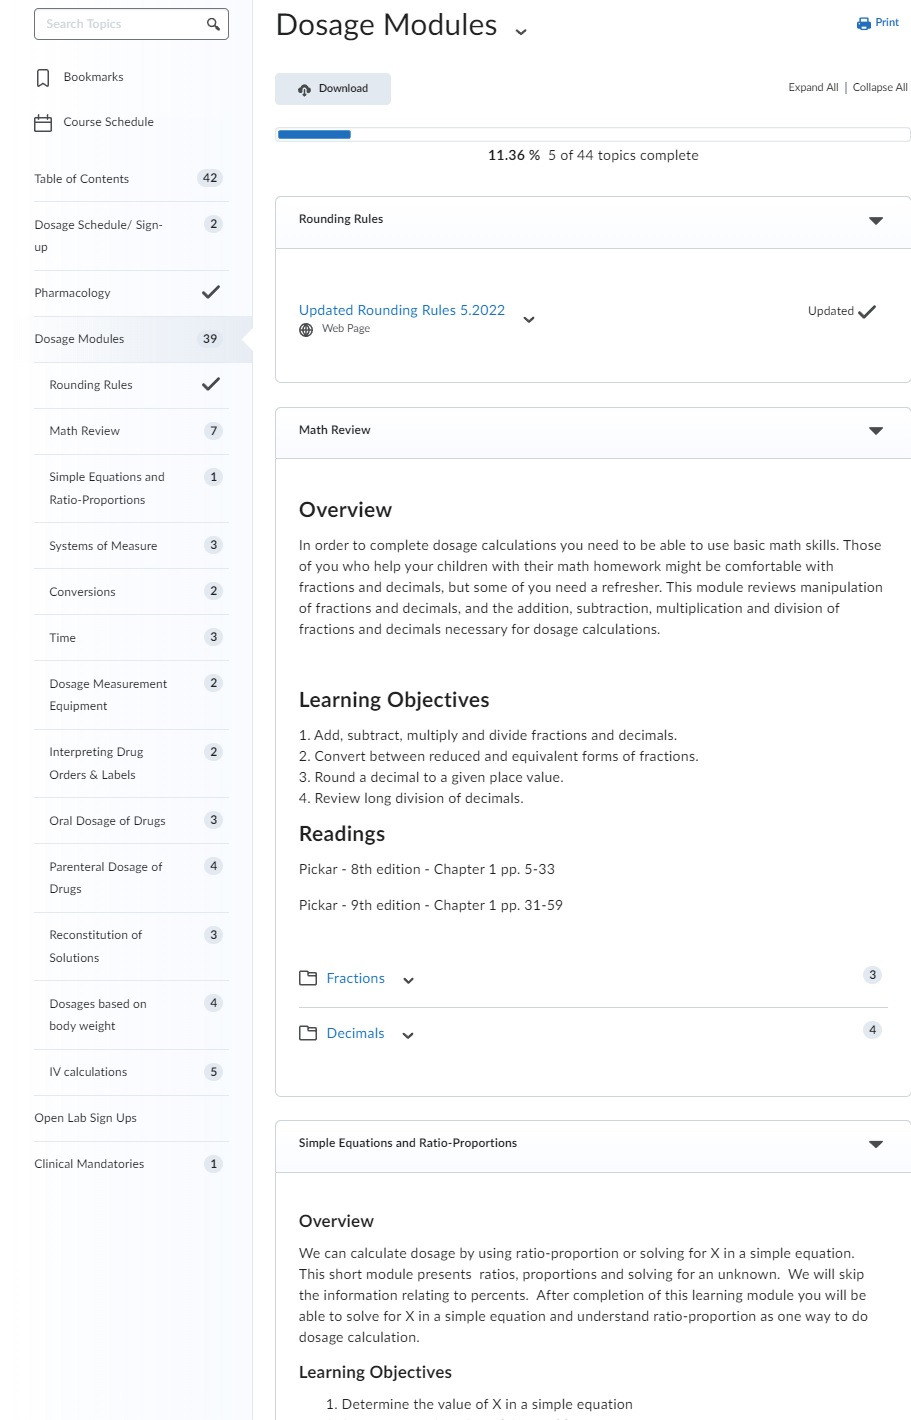Image resolution: width=911 pixels, height=1420 pixels.
Task: Click the topics completion progress bar
Action: tap(593, 134)
